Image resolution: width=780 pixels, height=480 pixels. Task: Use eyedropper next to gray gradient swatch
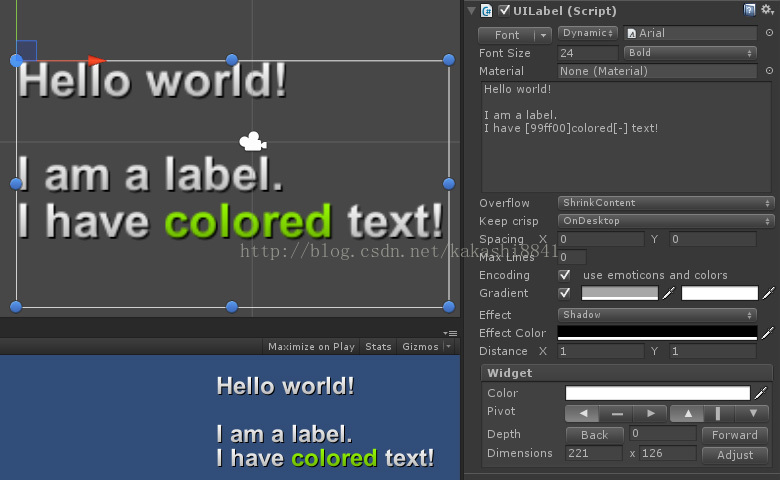tap(669, 293)
